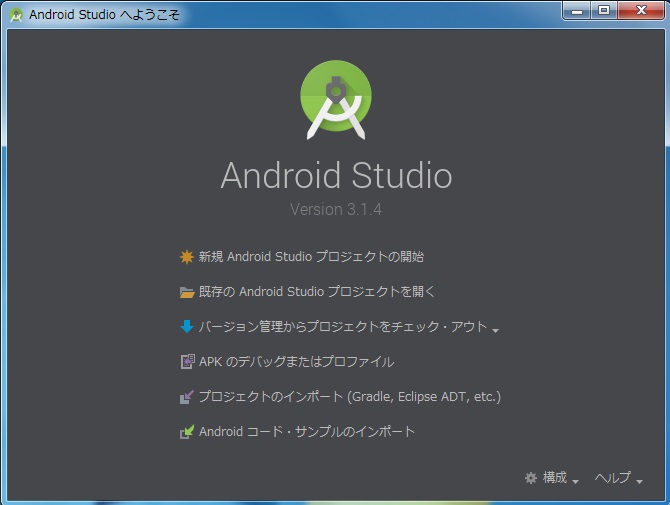Viewport: 670px width, 505px height.
Task: Click the green arrow import code sample icon
Action: tap(187, 432)
